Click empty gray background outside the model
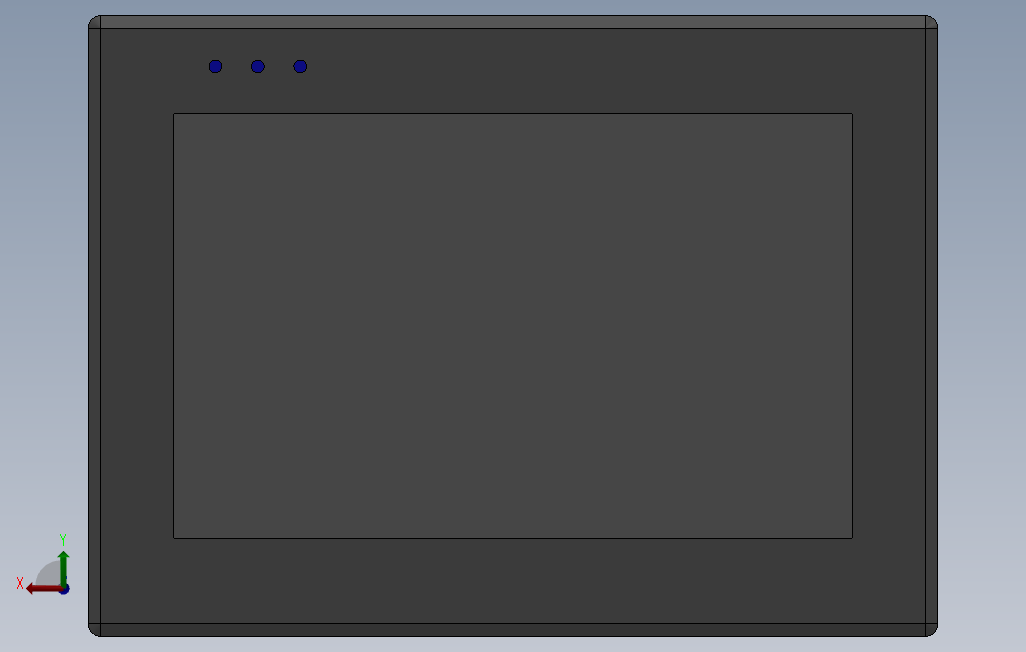 [982, 327]
